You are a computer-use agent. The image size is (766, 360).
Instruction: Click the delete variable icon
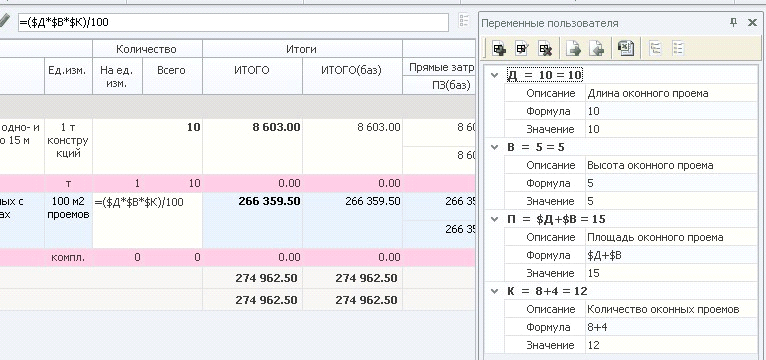point(545,48)
